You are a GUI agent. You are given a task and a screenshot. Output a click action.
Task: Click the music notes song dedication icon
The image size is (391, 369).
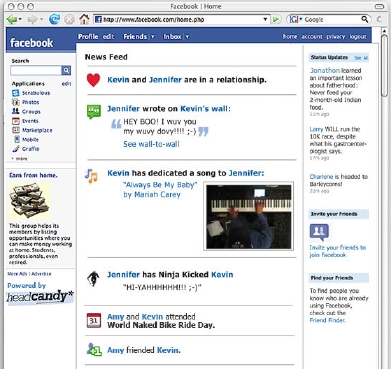[91, 176]
